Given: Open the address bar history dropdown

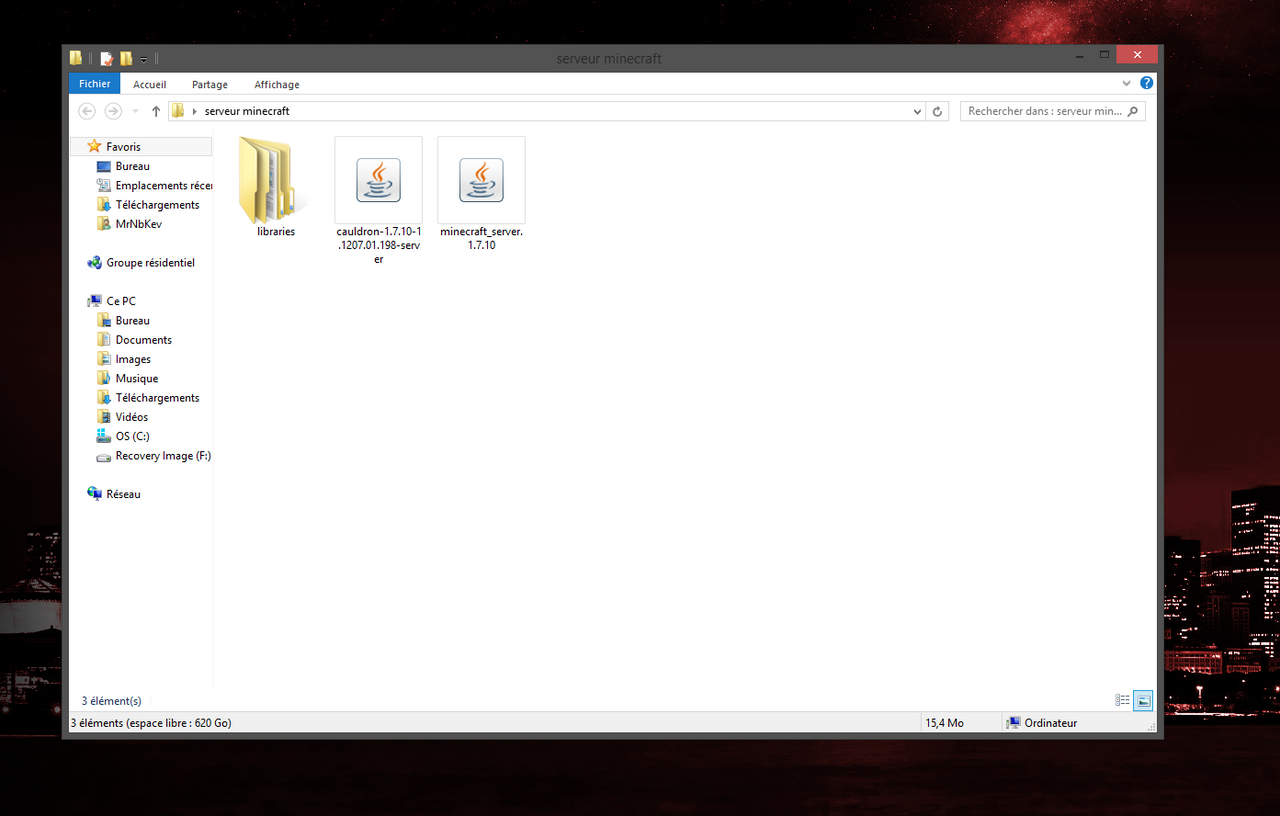Looking at the screenshot, I should tap(918, 112).
